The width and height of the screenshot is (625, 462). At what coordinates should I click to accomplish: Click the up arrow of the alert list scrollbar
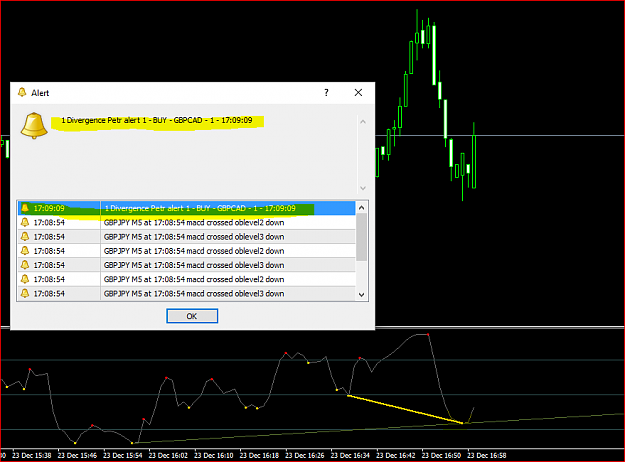pyautogui.click(x=362, y=208)
